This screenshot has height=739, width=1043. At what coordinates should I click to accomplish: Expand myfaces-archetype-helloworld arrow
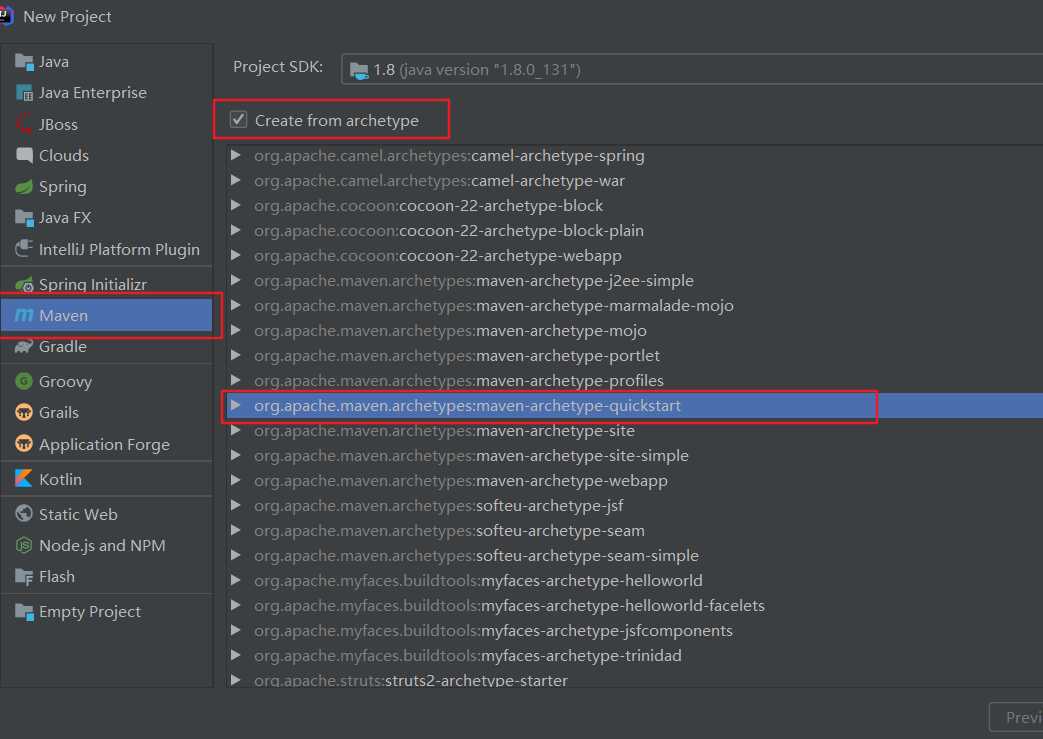pos(235,580)
